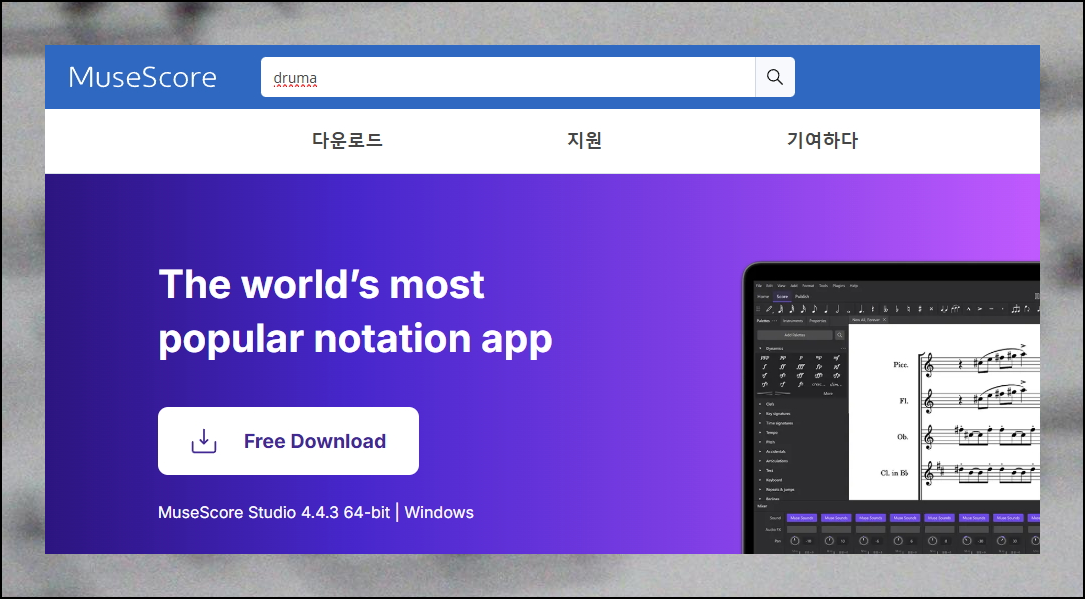Open the 지원 menu item
The height and width of the screenshot is (599, 1085).
pyautogui.click(x=585, y=140)
